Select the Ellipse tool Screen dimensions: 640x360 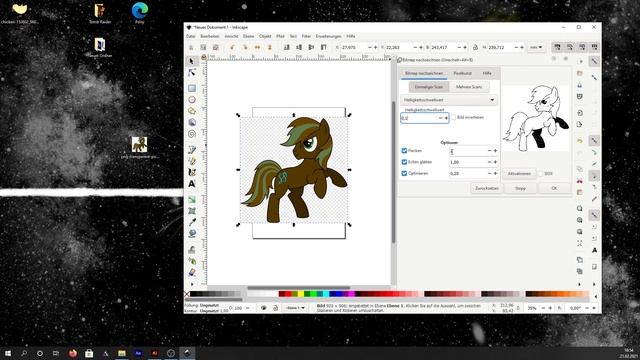[191, 100]
